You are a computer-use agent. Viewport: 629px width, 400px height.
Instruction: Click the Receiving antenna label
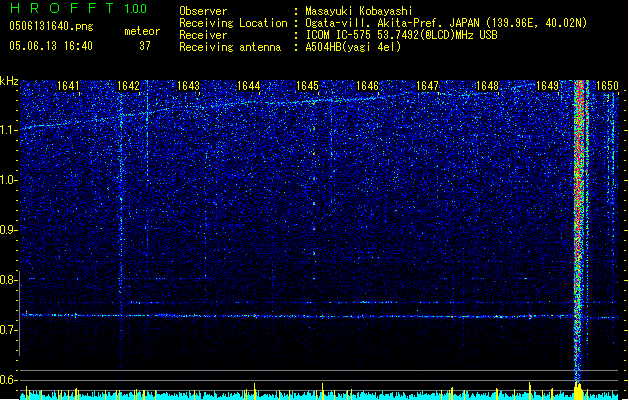click(230, 47)
